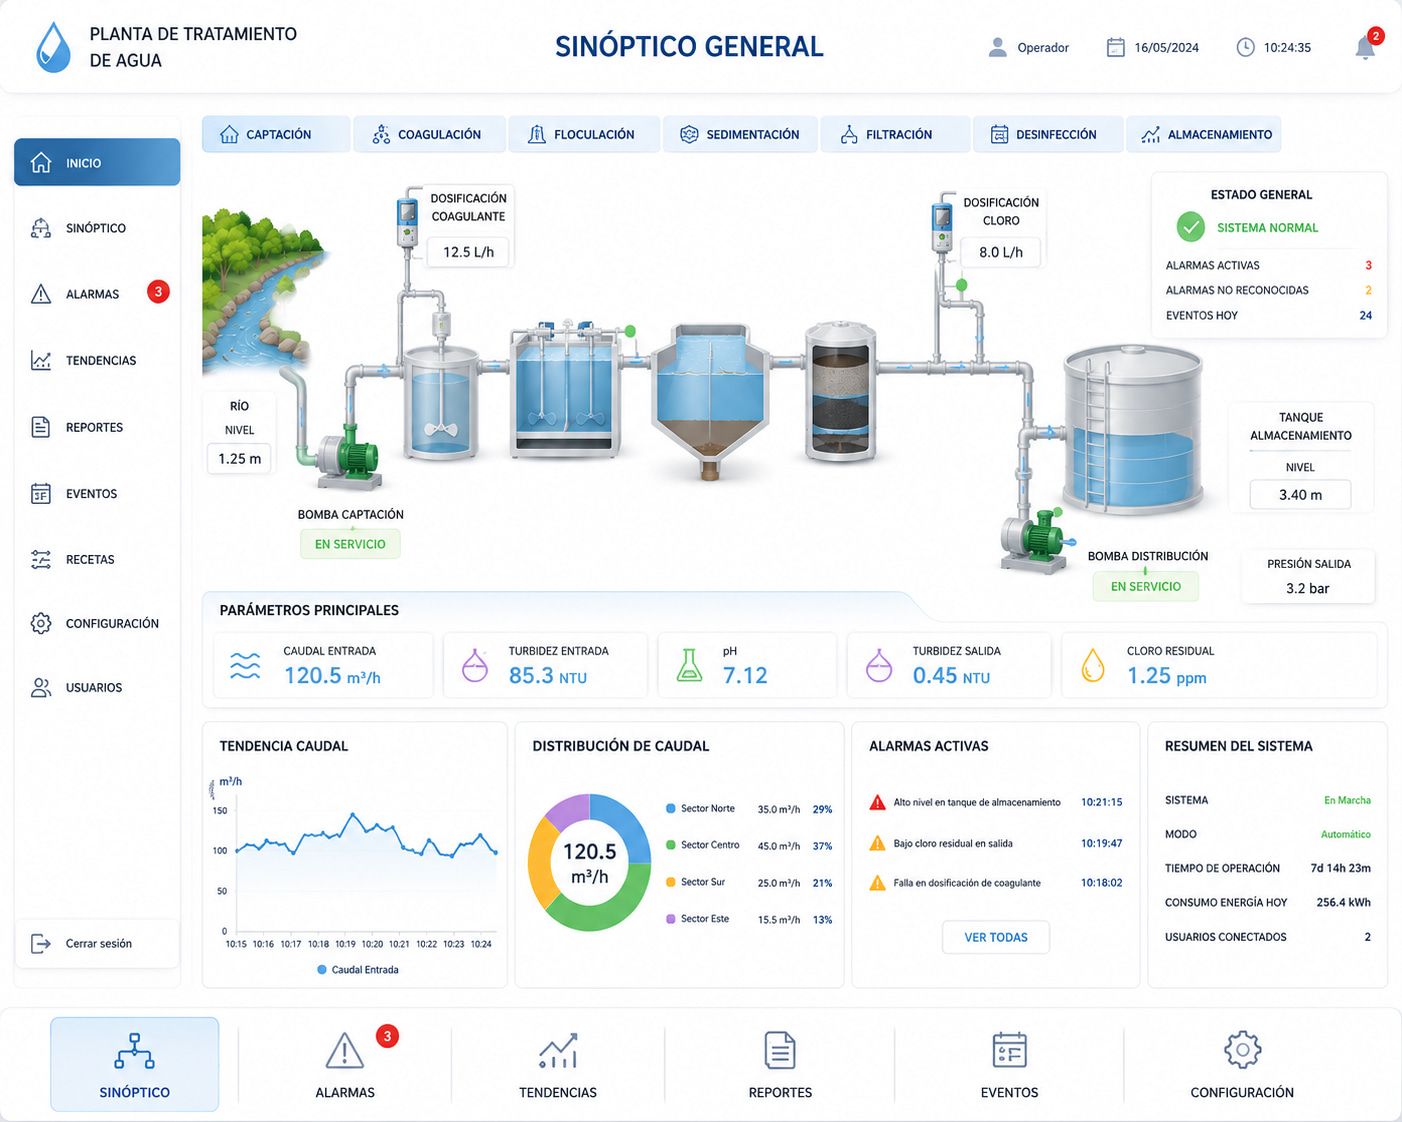Open the notifications bell icon
This screenshot has height=1122, width=1402.
click(1365, 47)
